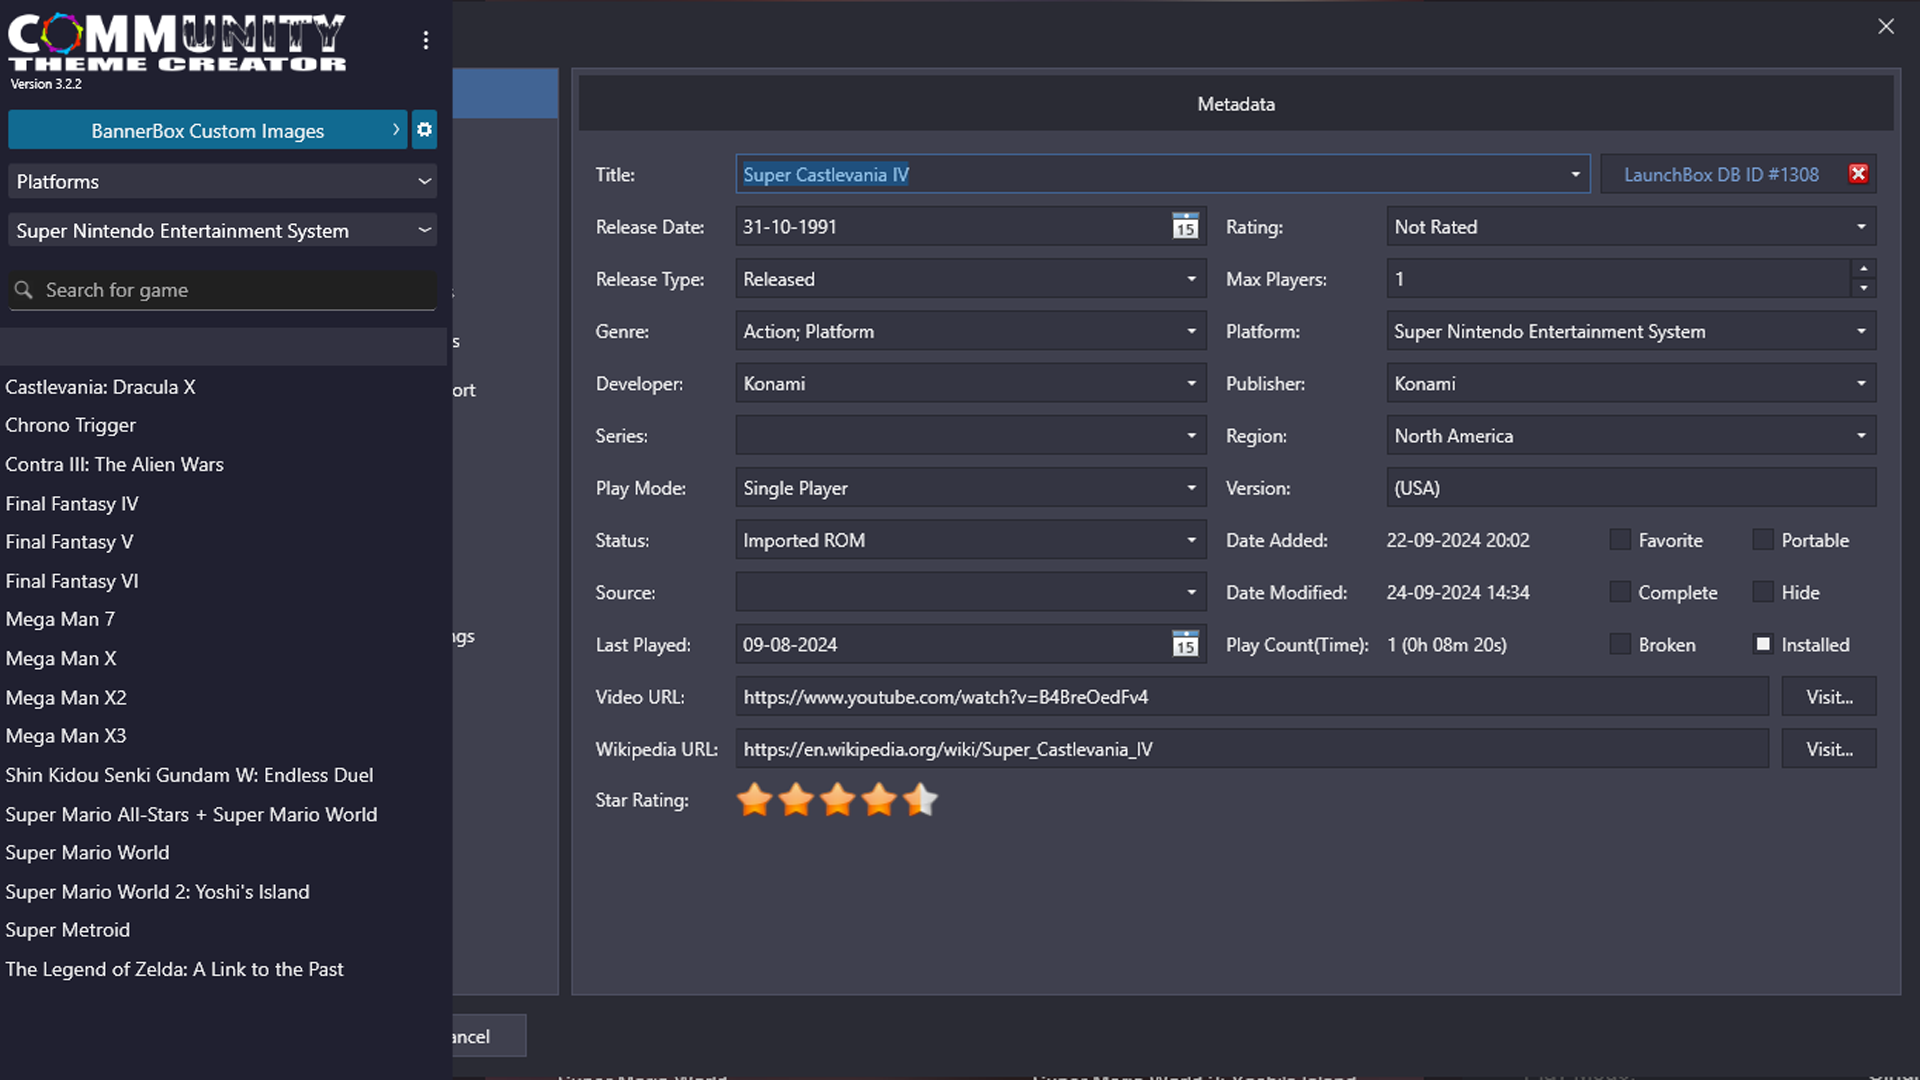Visit the Wikipedia URL
This screenshot has height=1080, width=1920.
point(1829,749)
